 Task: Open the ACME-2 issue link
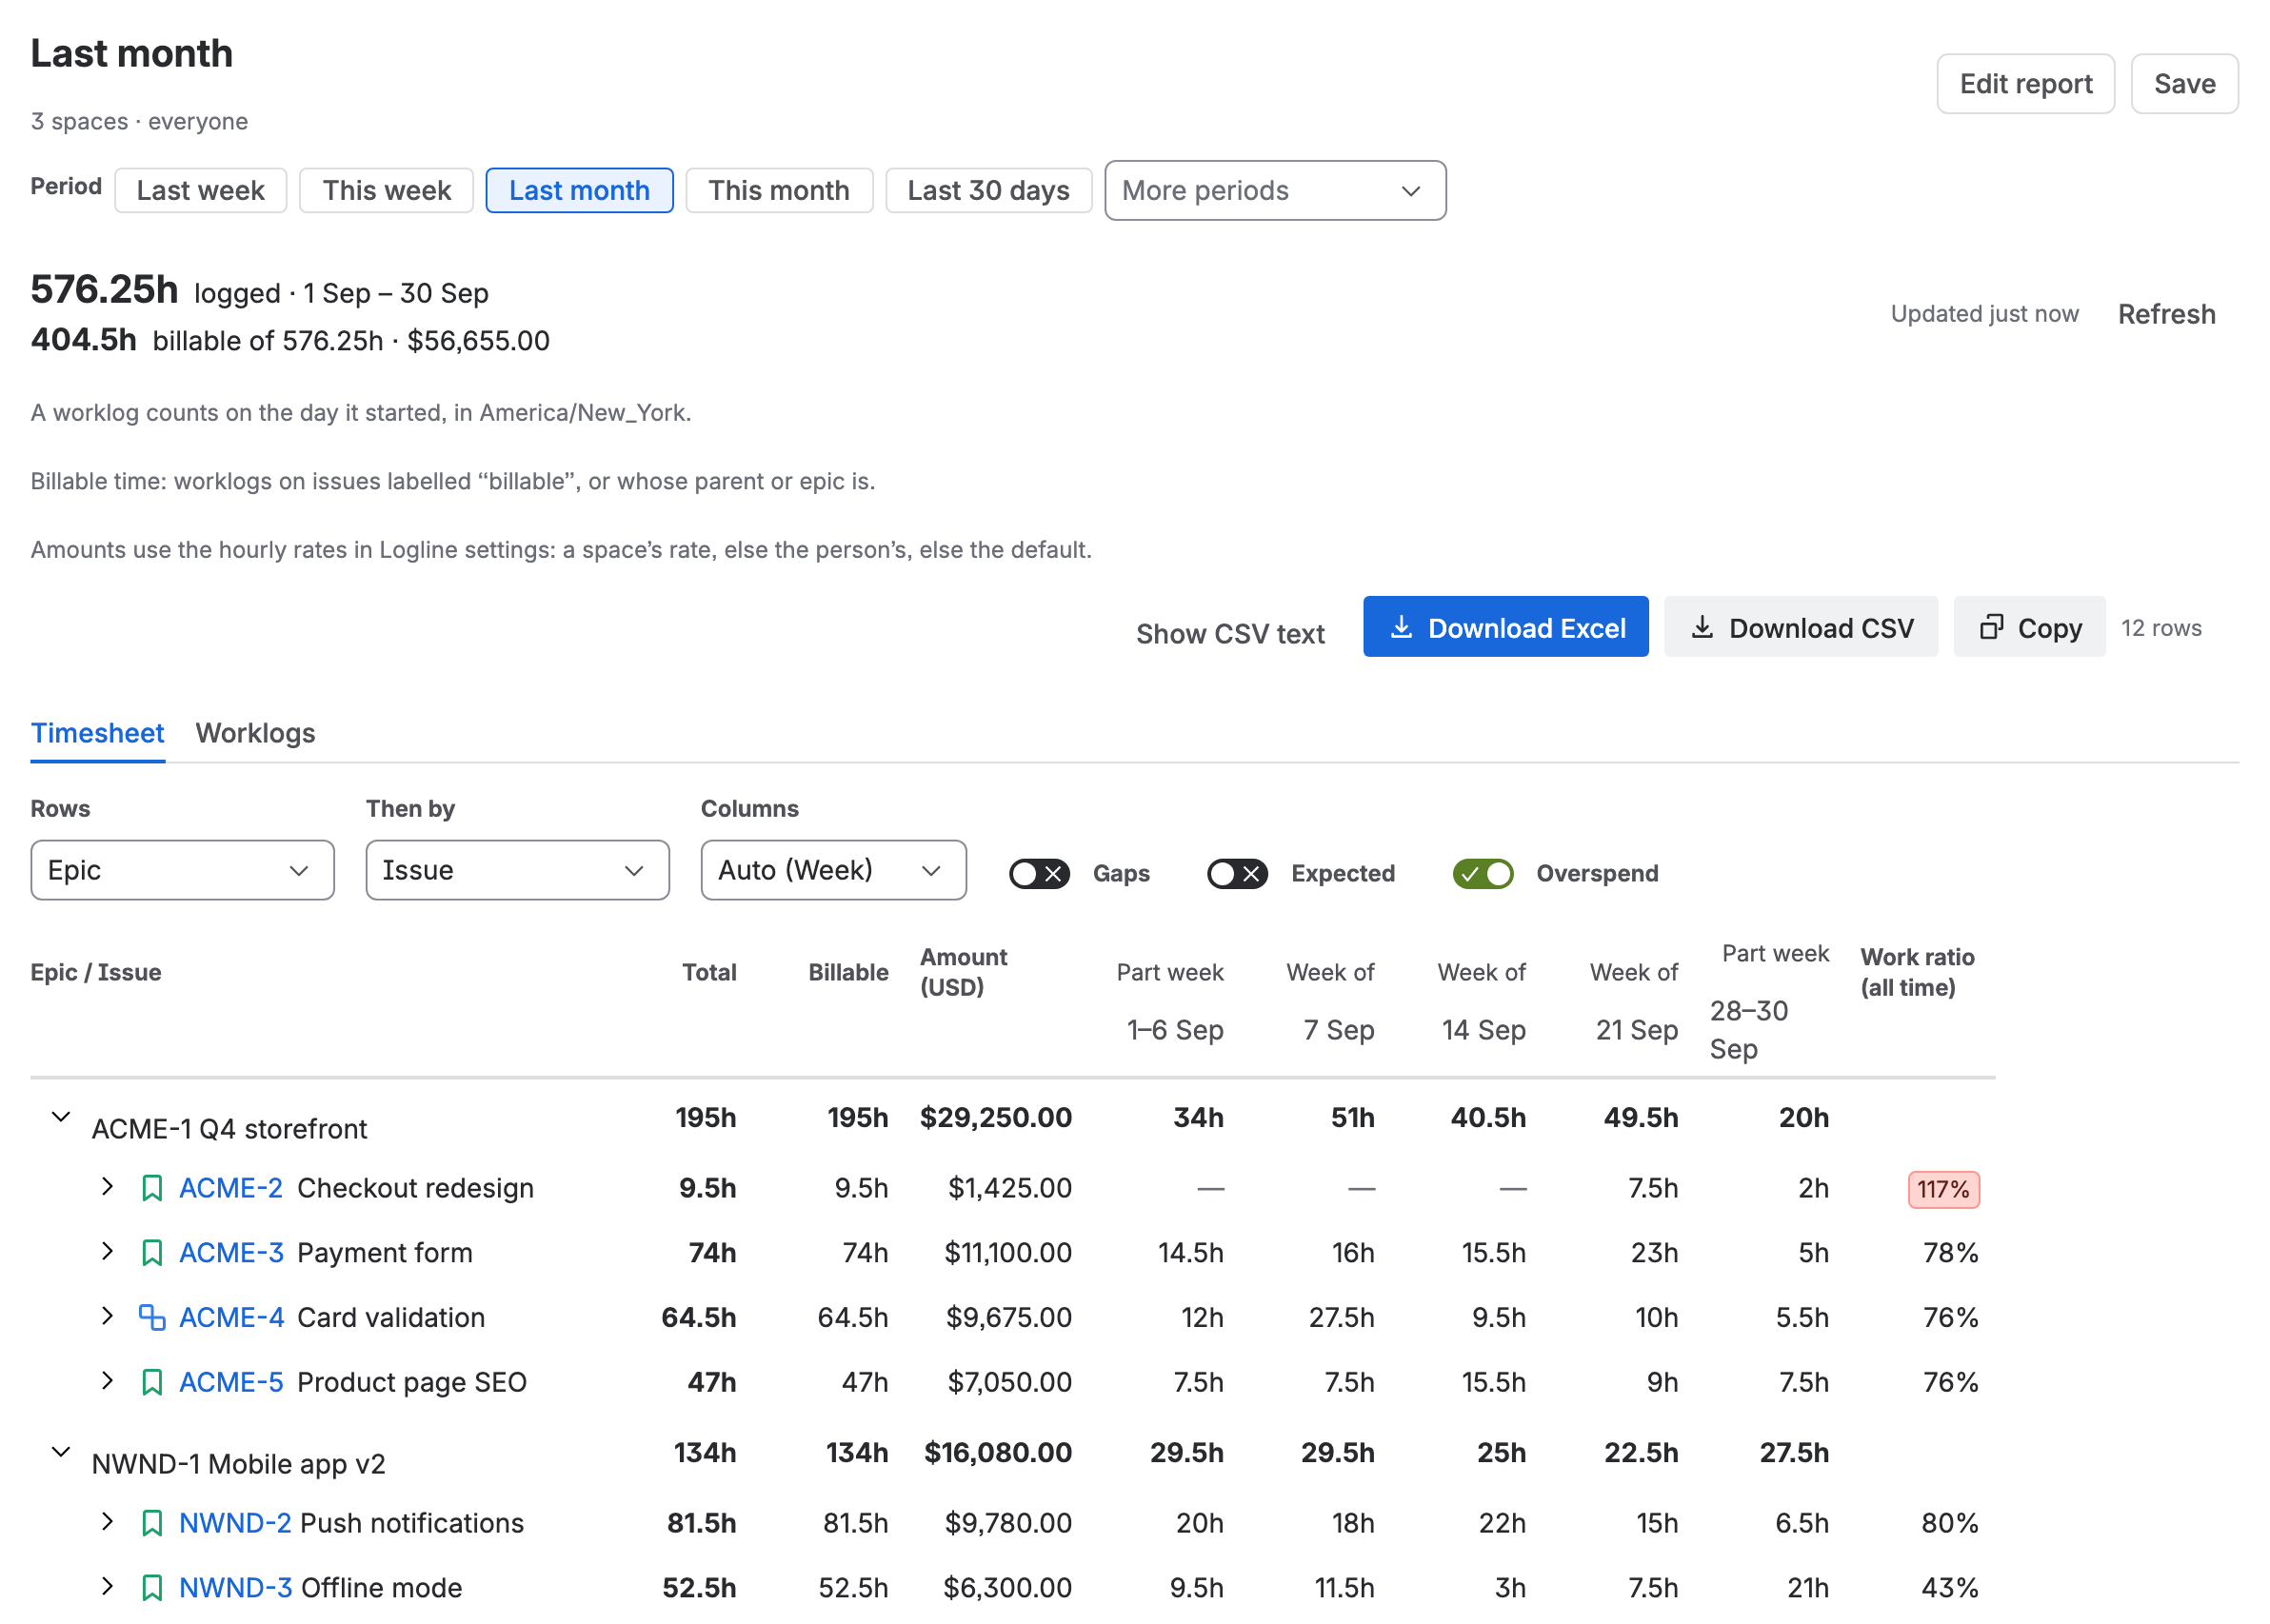pos(230,1188)
